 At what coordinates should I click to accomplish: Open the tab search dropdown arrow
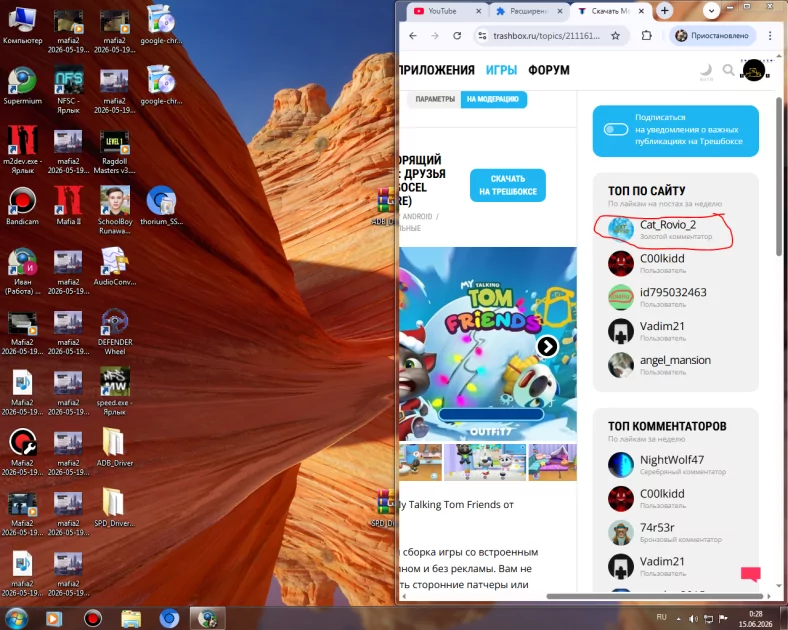pos(711,10)
